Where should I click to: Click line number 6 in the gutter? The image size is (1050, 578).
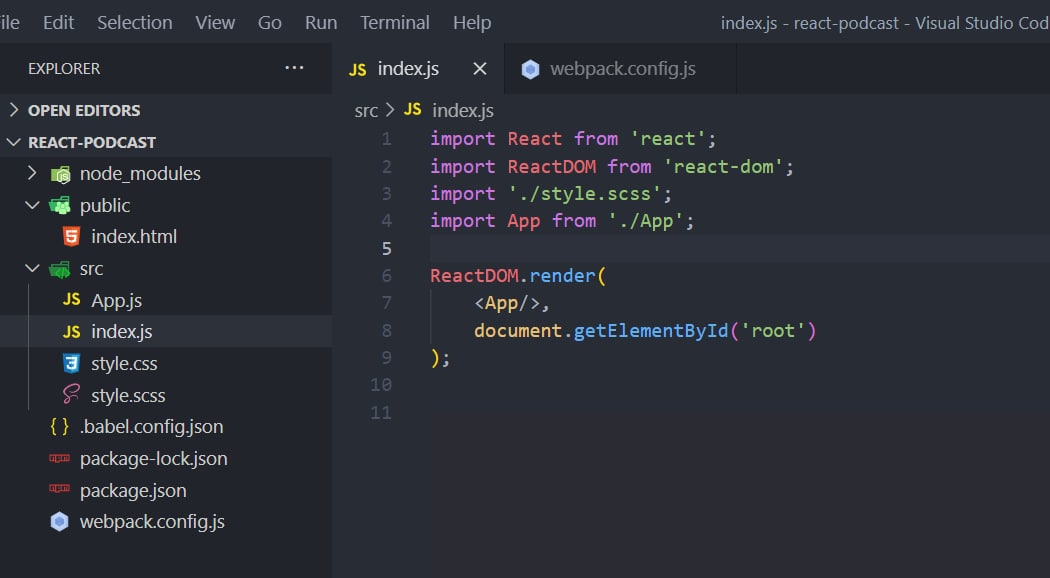coord(386,276)
